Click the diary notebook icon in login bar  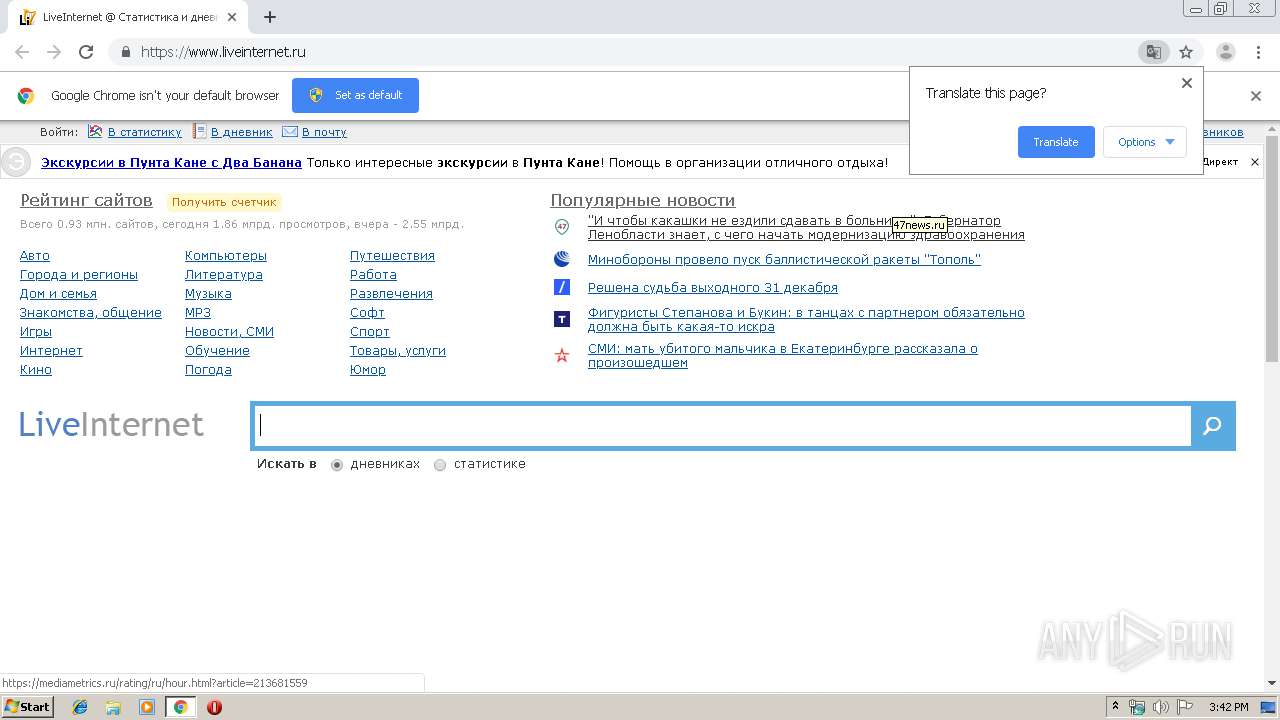[200, 131]
